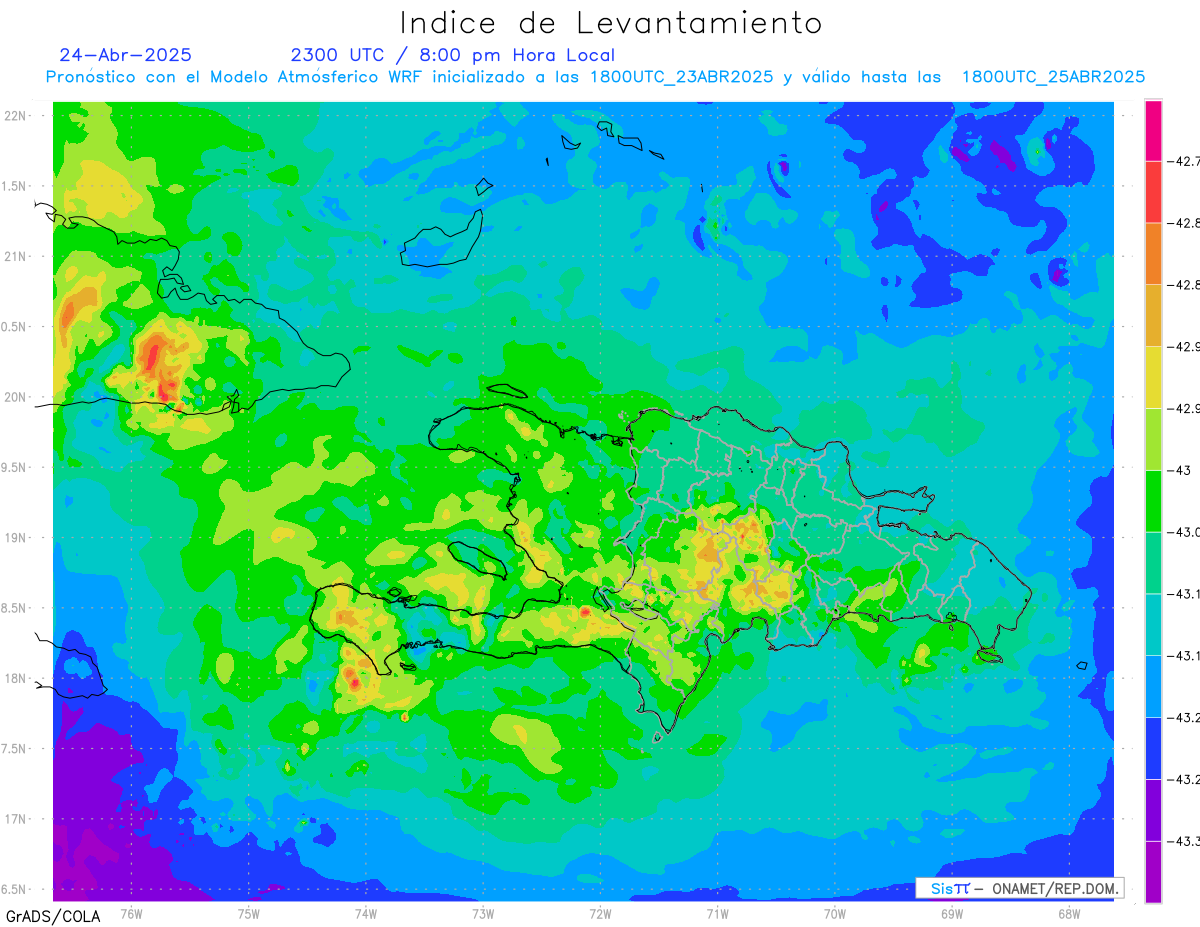The width and height of the screenshot is (1200, 927).
Task: Click "2300 UTC / 8:00 pm Hora Local"
Action: pos(453,56)
